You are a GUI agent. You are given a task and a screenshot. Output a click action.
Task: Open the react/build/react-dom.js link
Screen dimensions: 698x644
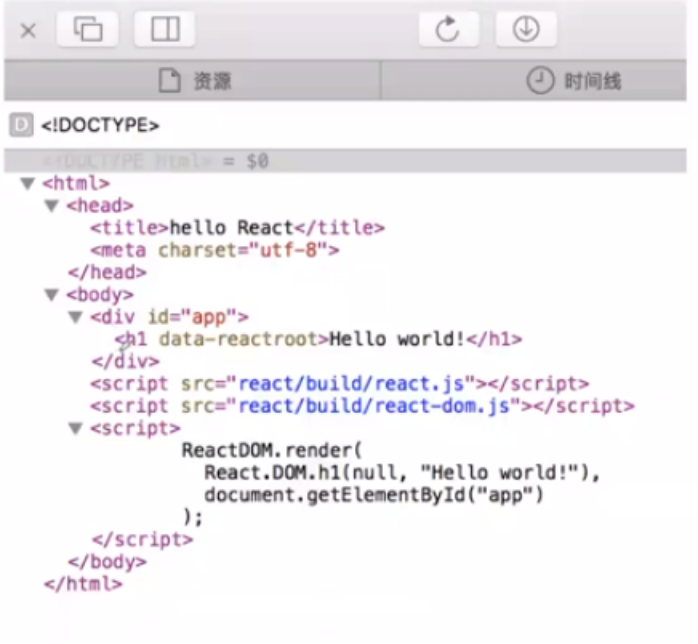374,406
